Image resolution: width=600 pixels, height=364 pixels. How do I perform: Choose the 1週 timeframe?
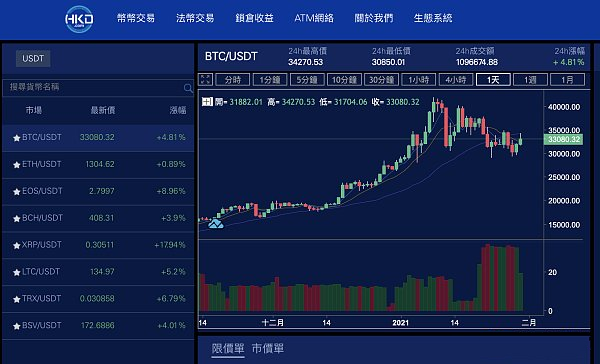coord(530,80)
